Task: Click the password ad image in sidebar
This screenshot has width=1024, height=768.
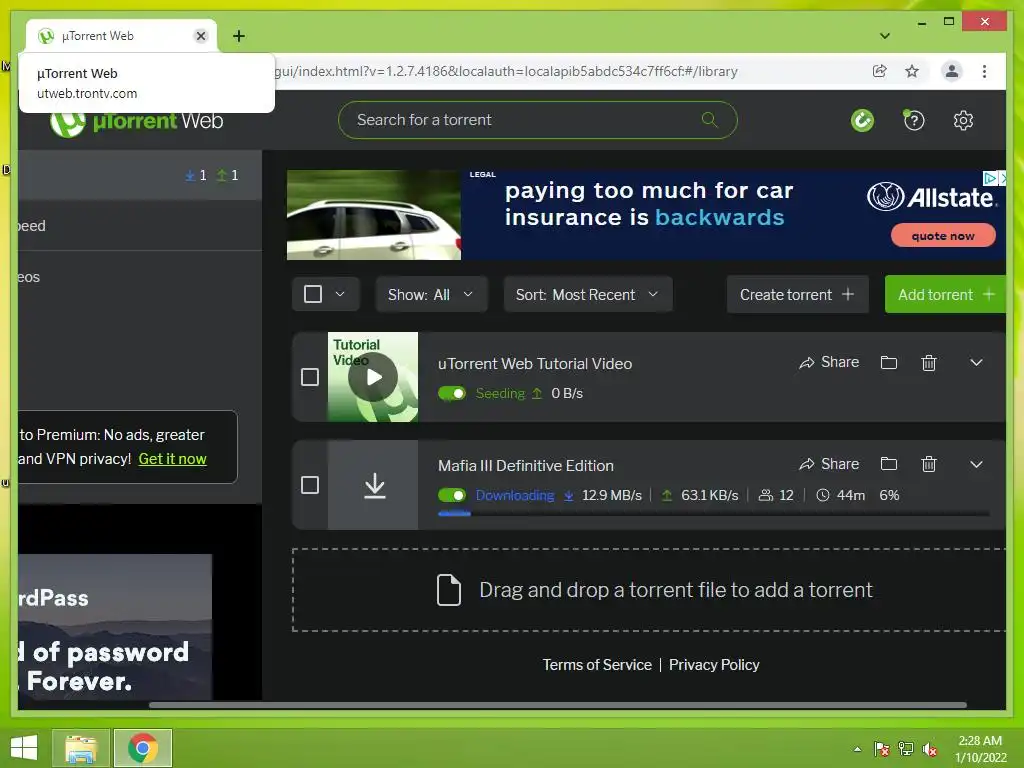Action: 115,627
